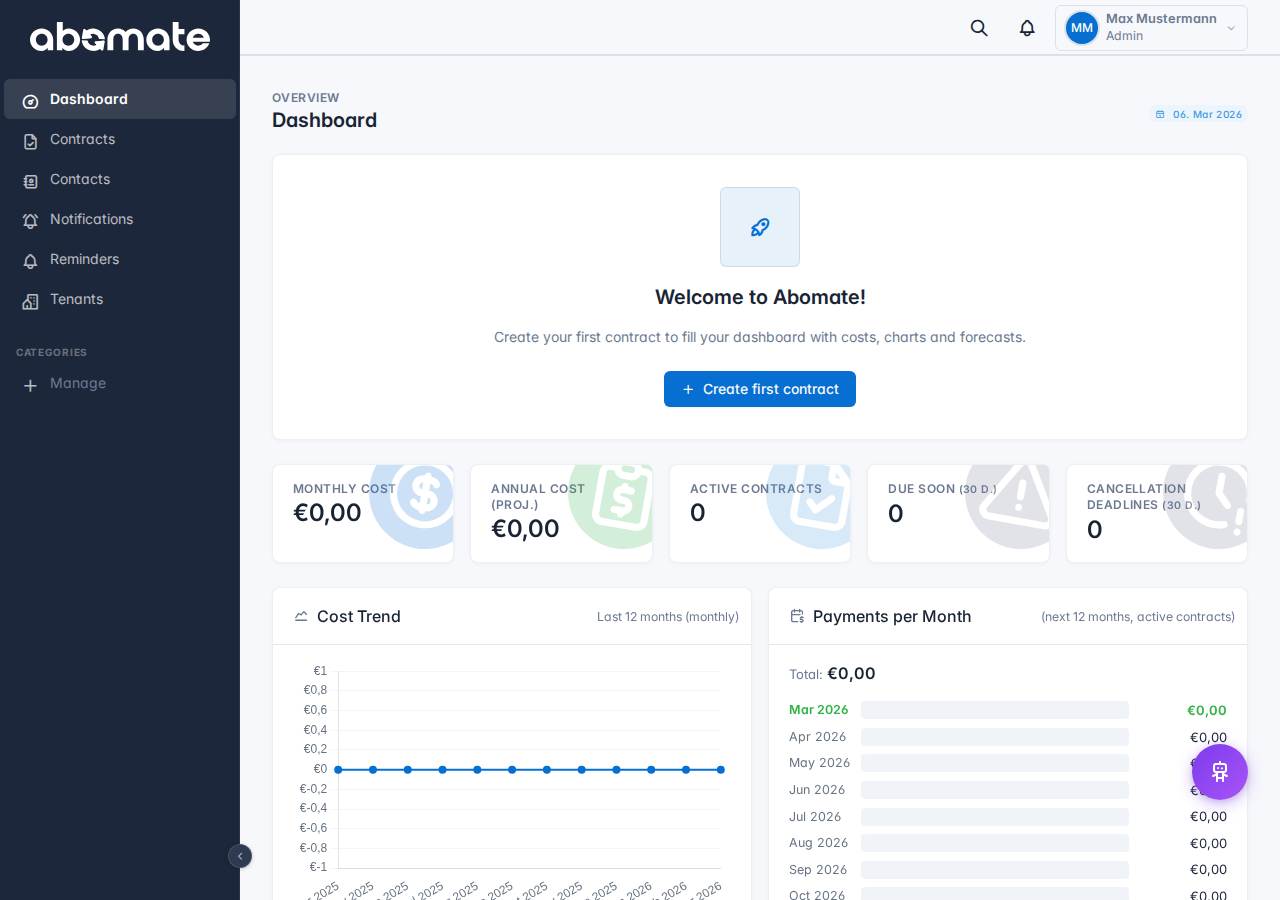Select the Tenants building icon

tap(30, 299)
